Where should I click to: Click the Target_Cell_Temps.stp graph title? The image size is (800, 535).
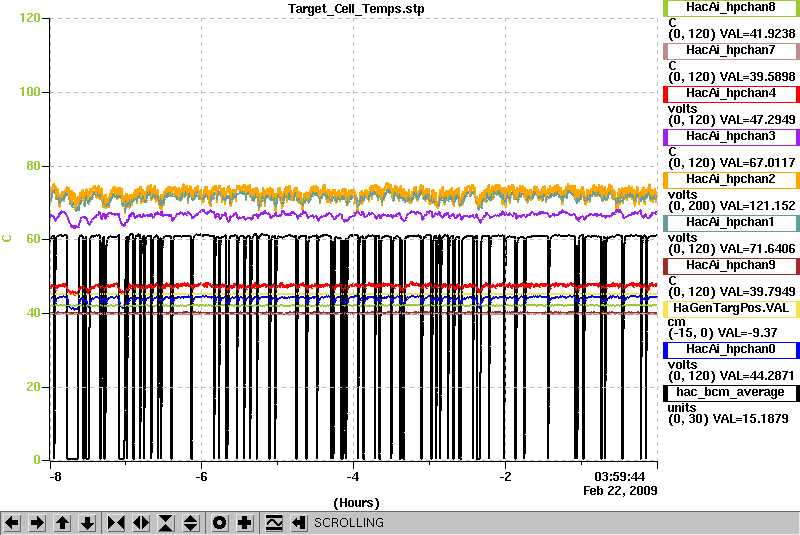click(x=356, y=9)
